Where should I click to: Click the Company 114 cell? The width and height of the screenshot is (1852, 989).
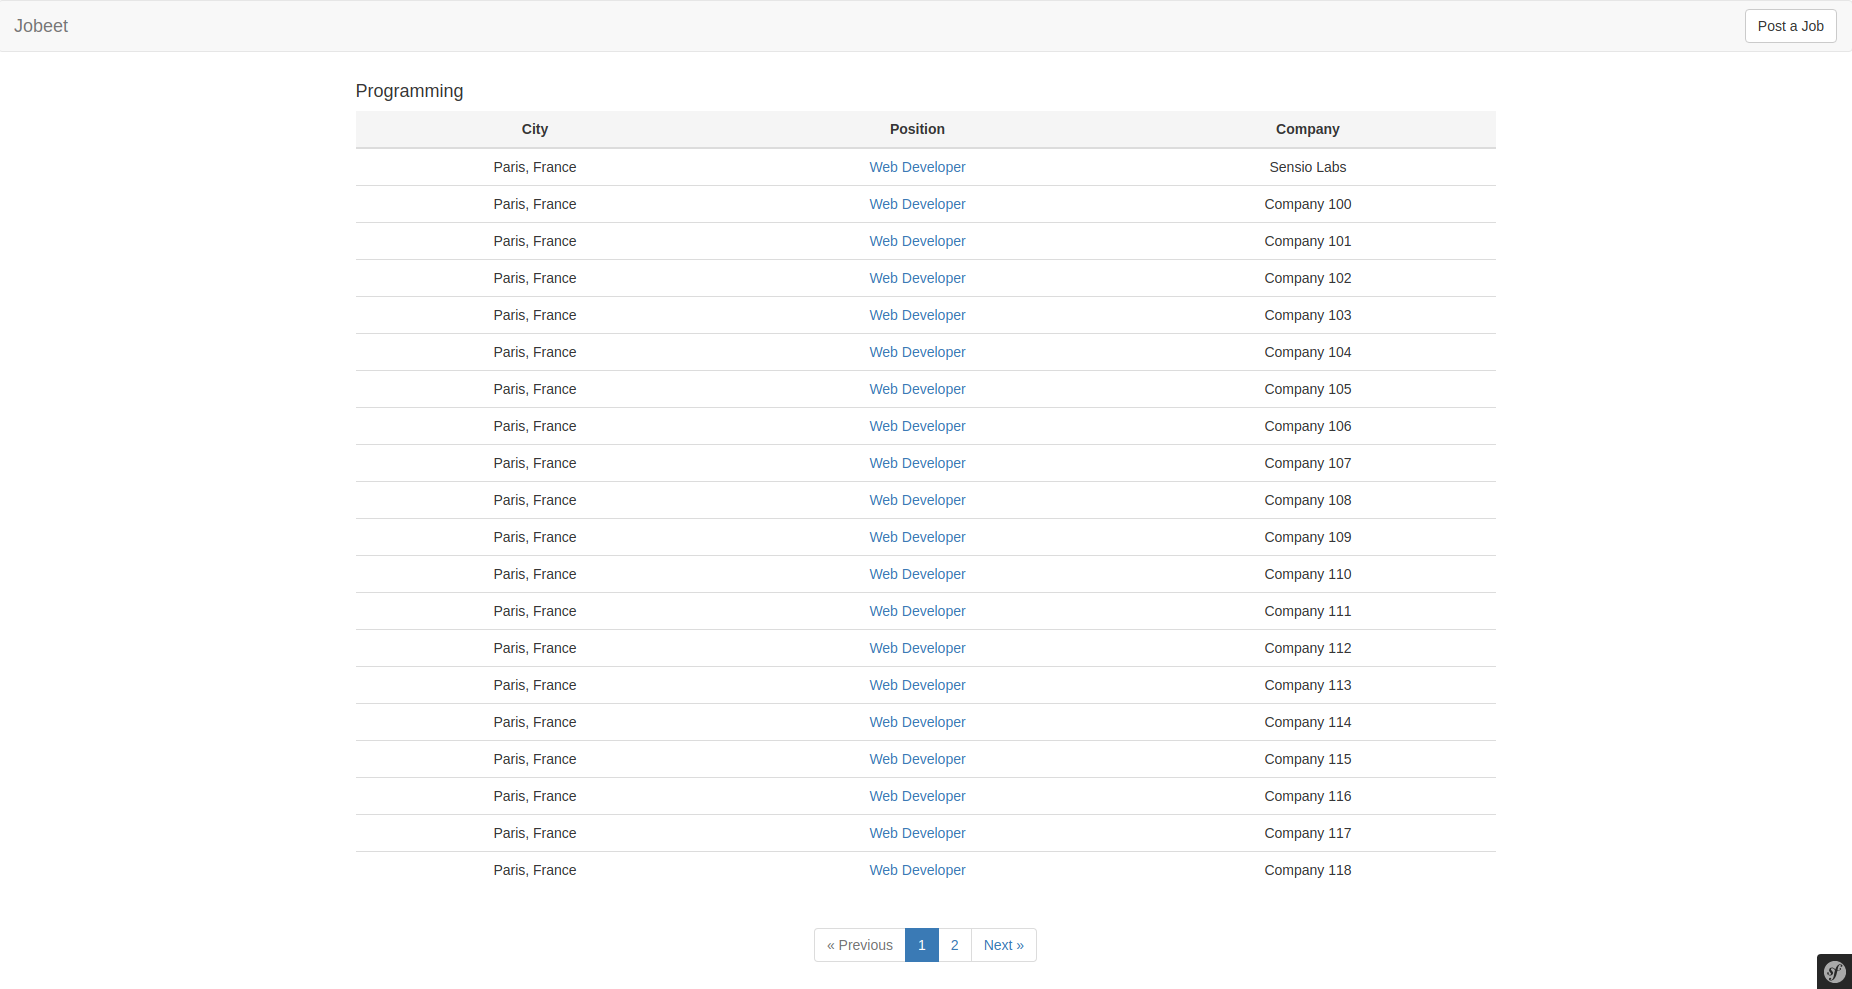[x=1307, y=722]
